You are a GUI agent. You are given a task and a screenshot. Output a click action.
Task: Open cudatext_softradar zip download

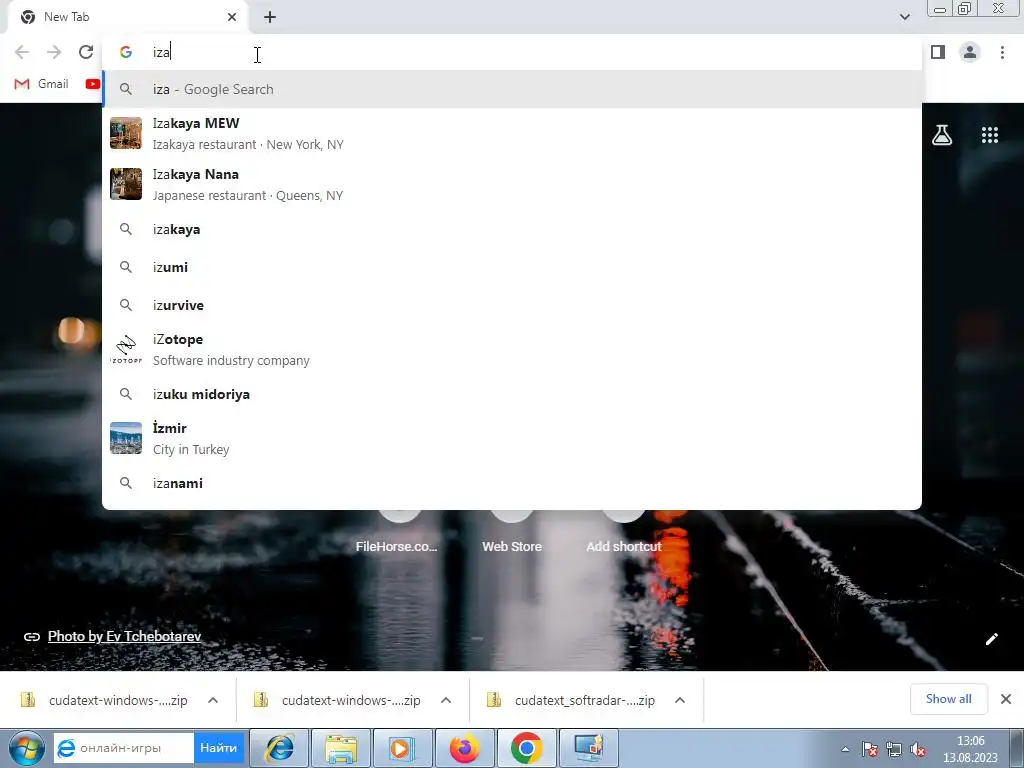click(571, 700)
